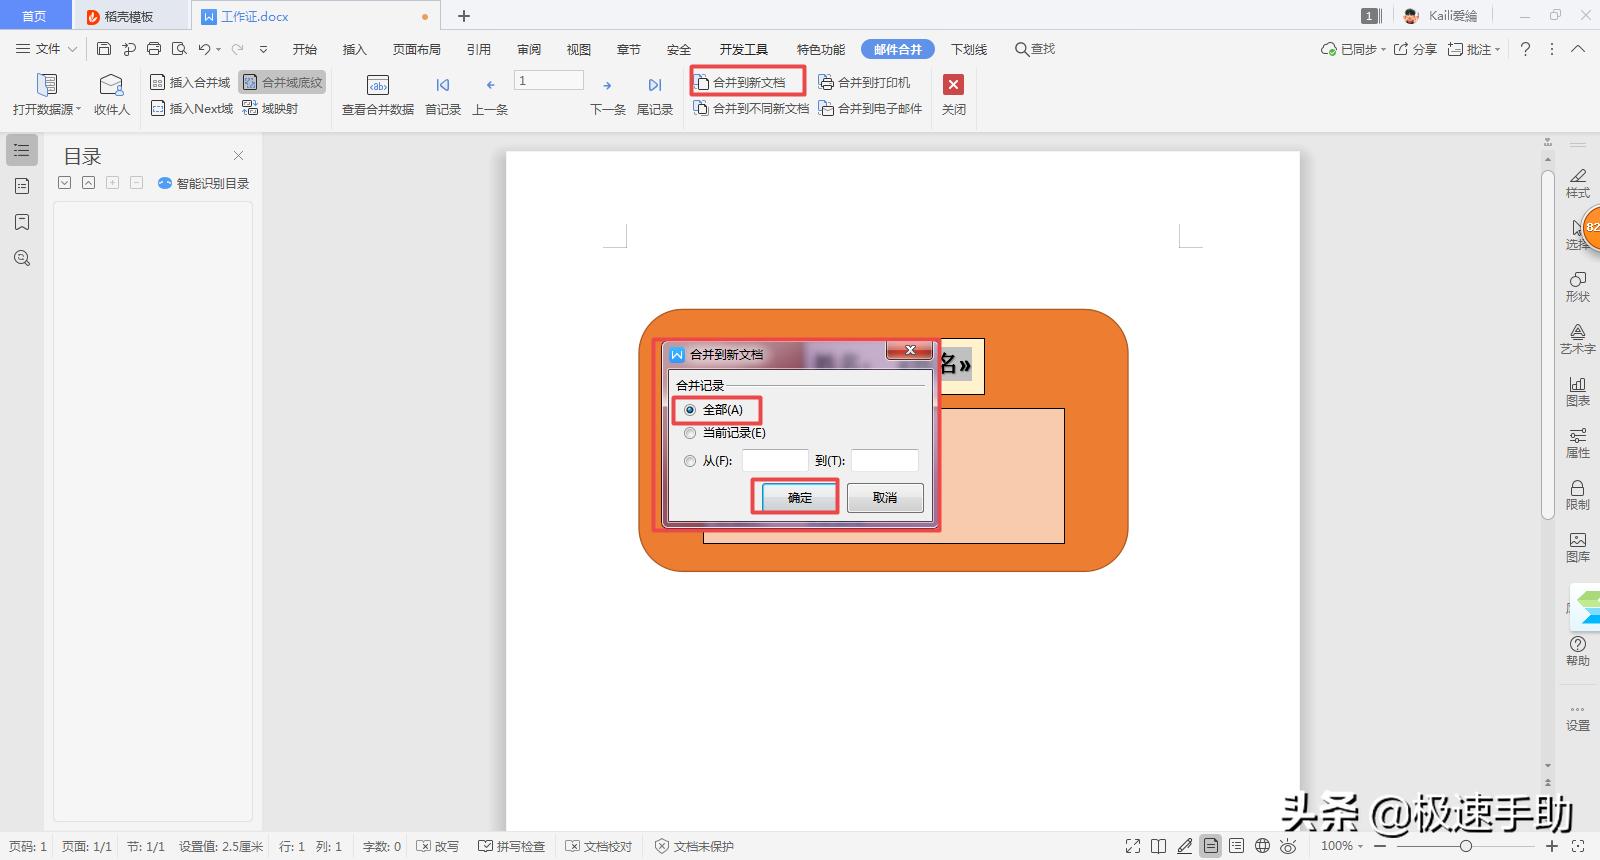Screen dimensions: 1600x860
Task: Click the Merge to Printer icon (合并到打印机)
Action: click(826, 82)
